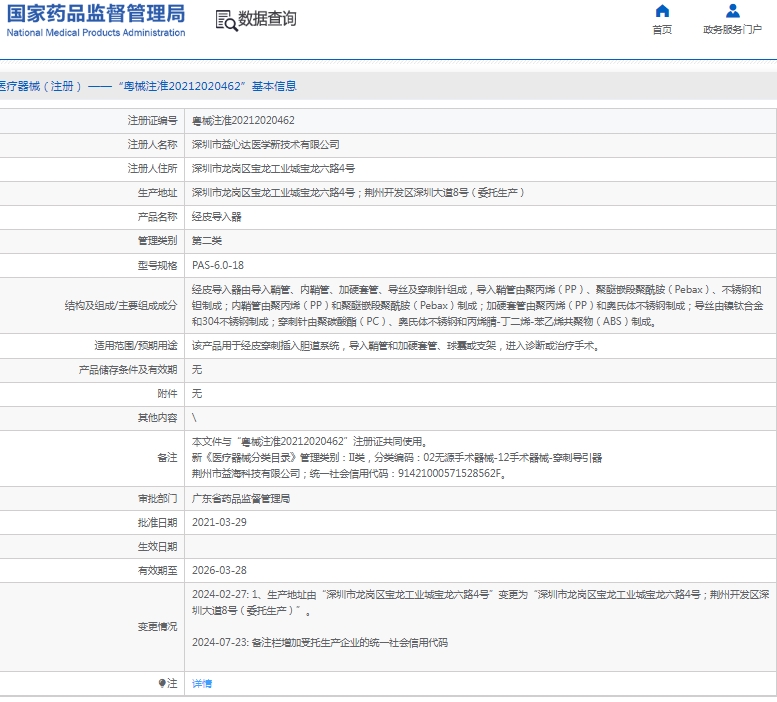Click the 生效日期 row label
Image resolution: width=777 pixels, height=702 pixels.
[x=157, y=547]
